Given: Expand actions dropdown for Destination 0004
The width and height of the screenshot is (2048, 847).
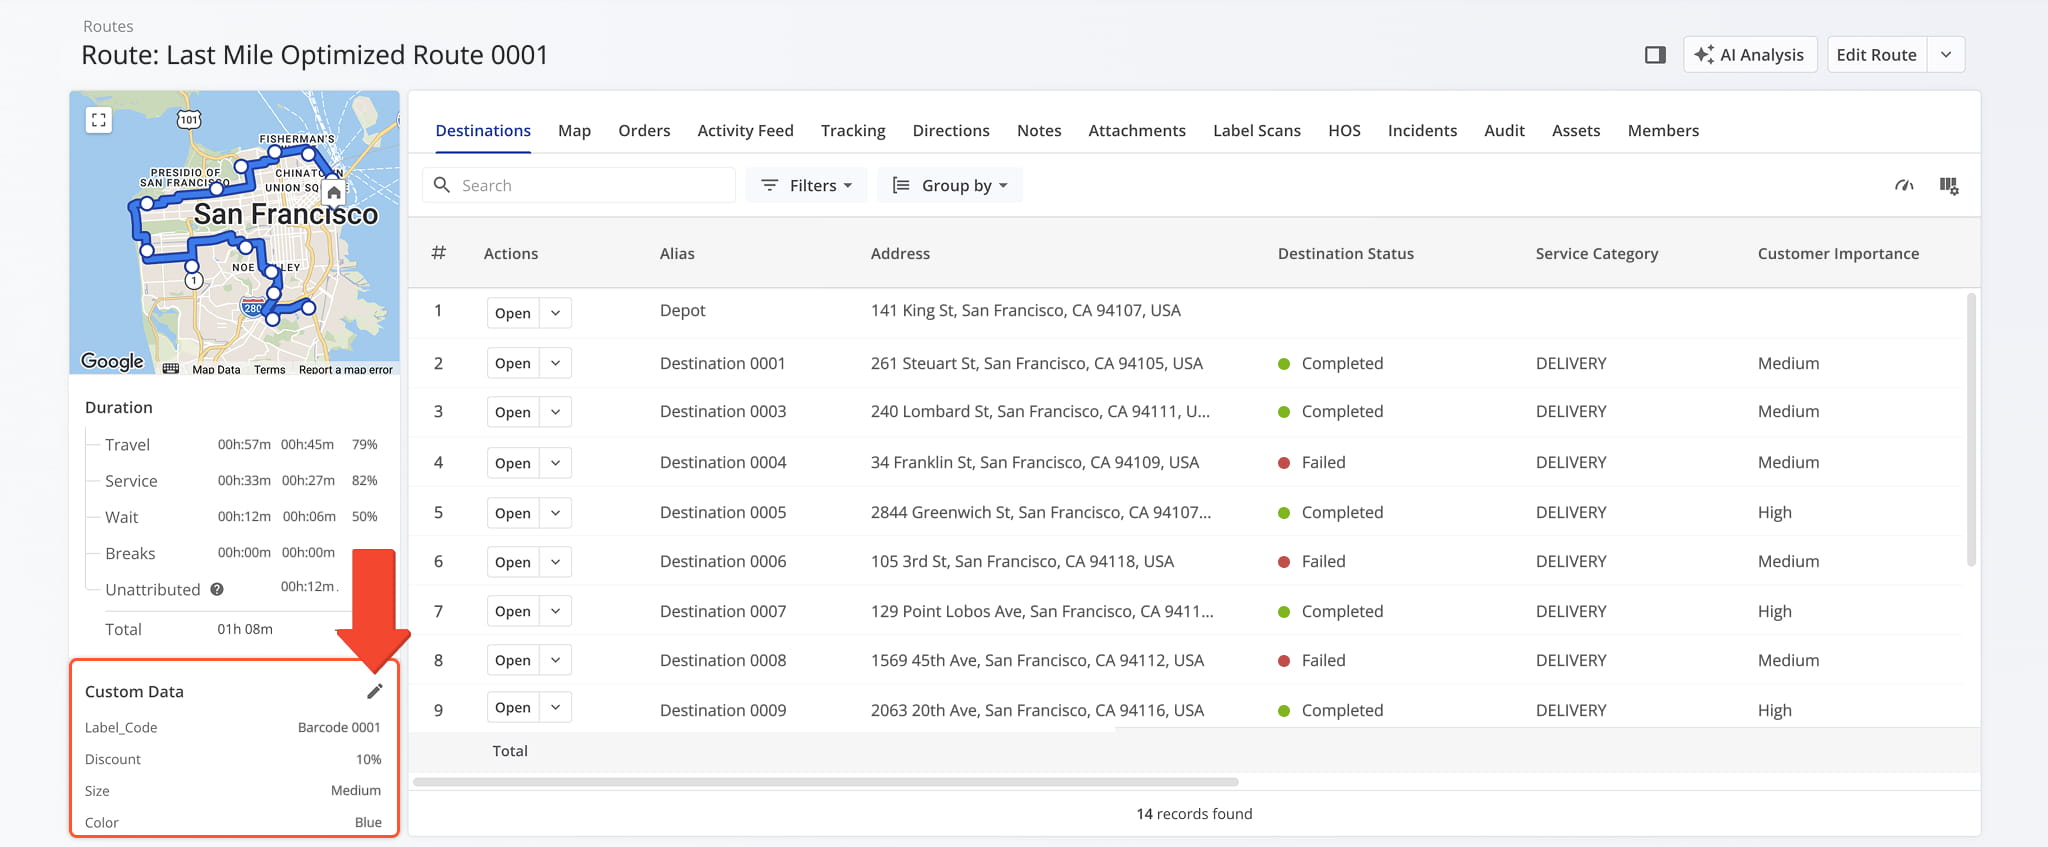Looking at the screenshot, I should click(x=555, y=463).
